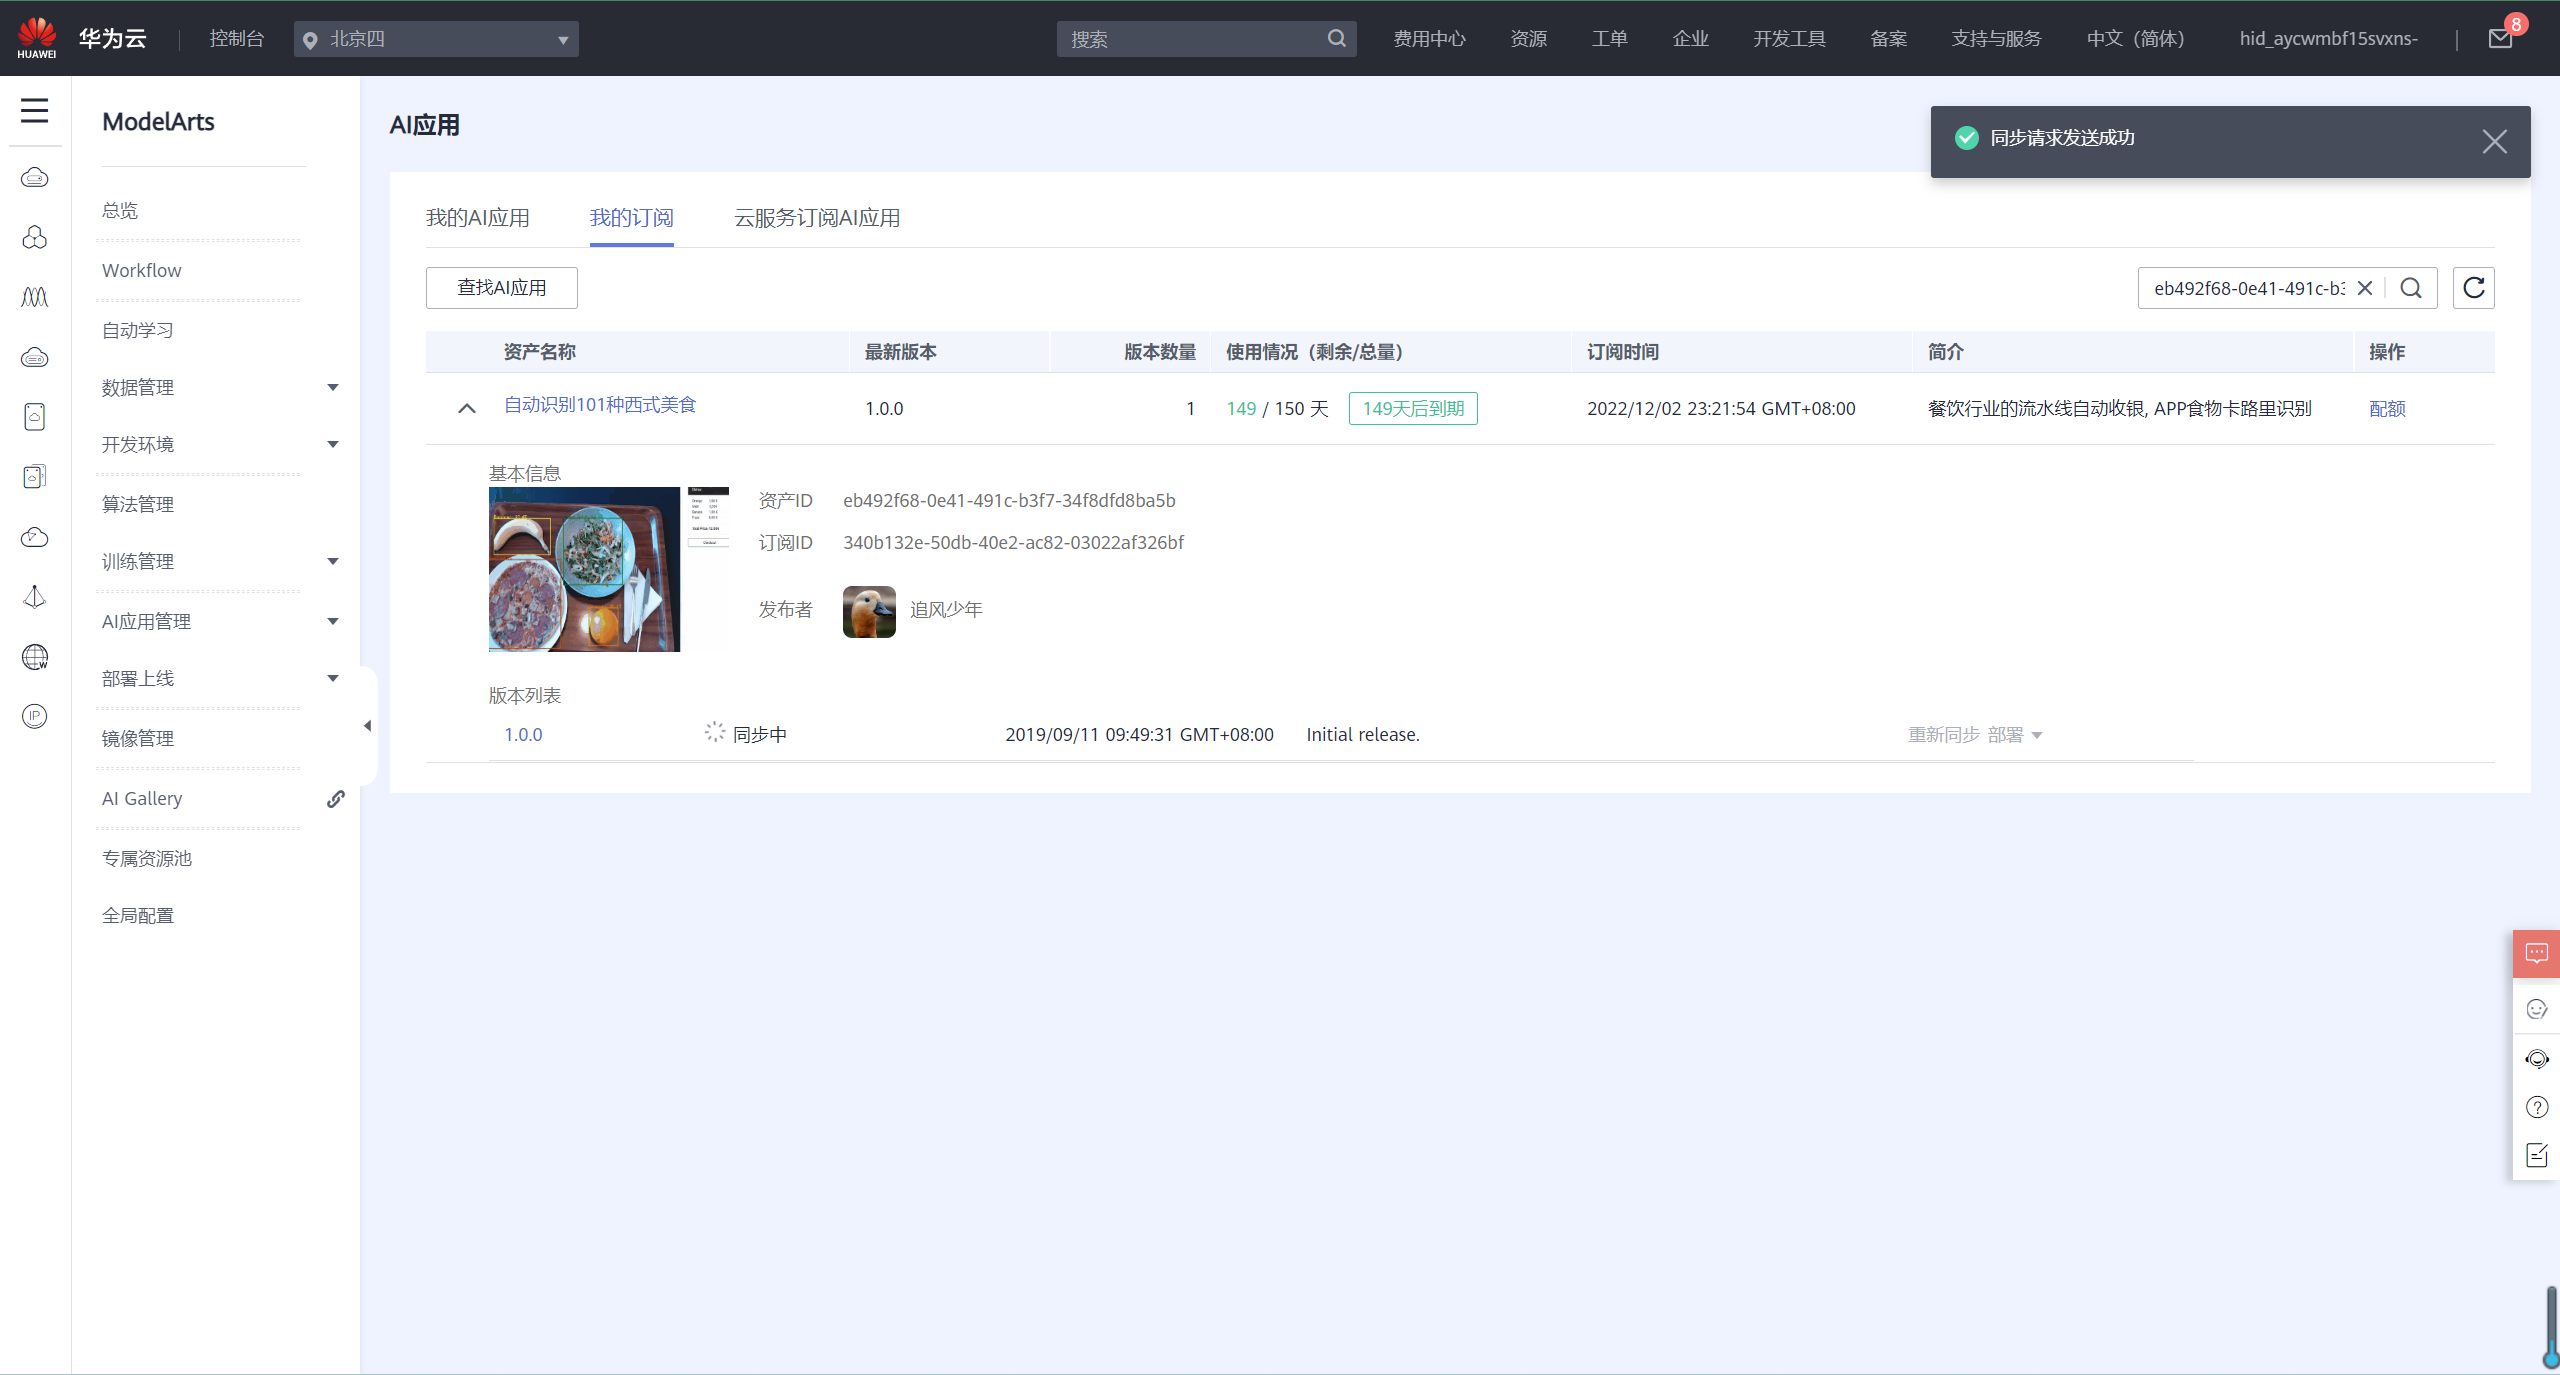Open the hamburger menu icon

(x=34, y=110)
